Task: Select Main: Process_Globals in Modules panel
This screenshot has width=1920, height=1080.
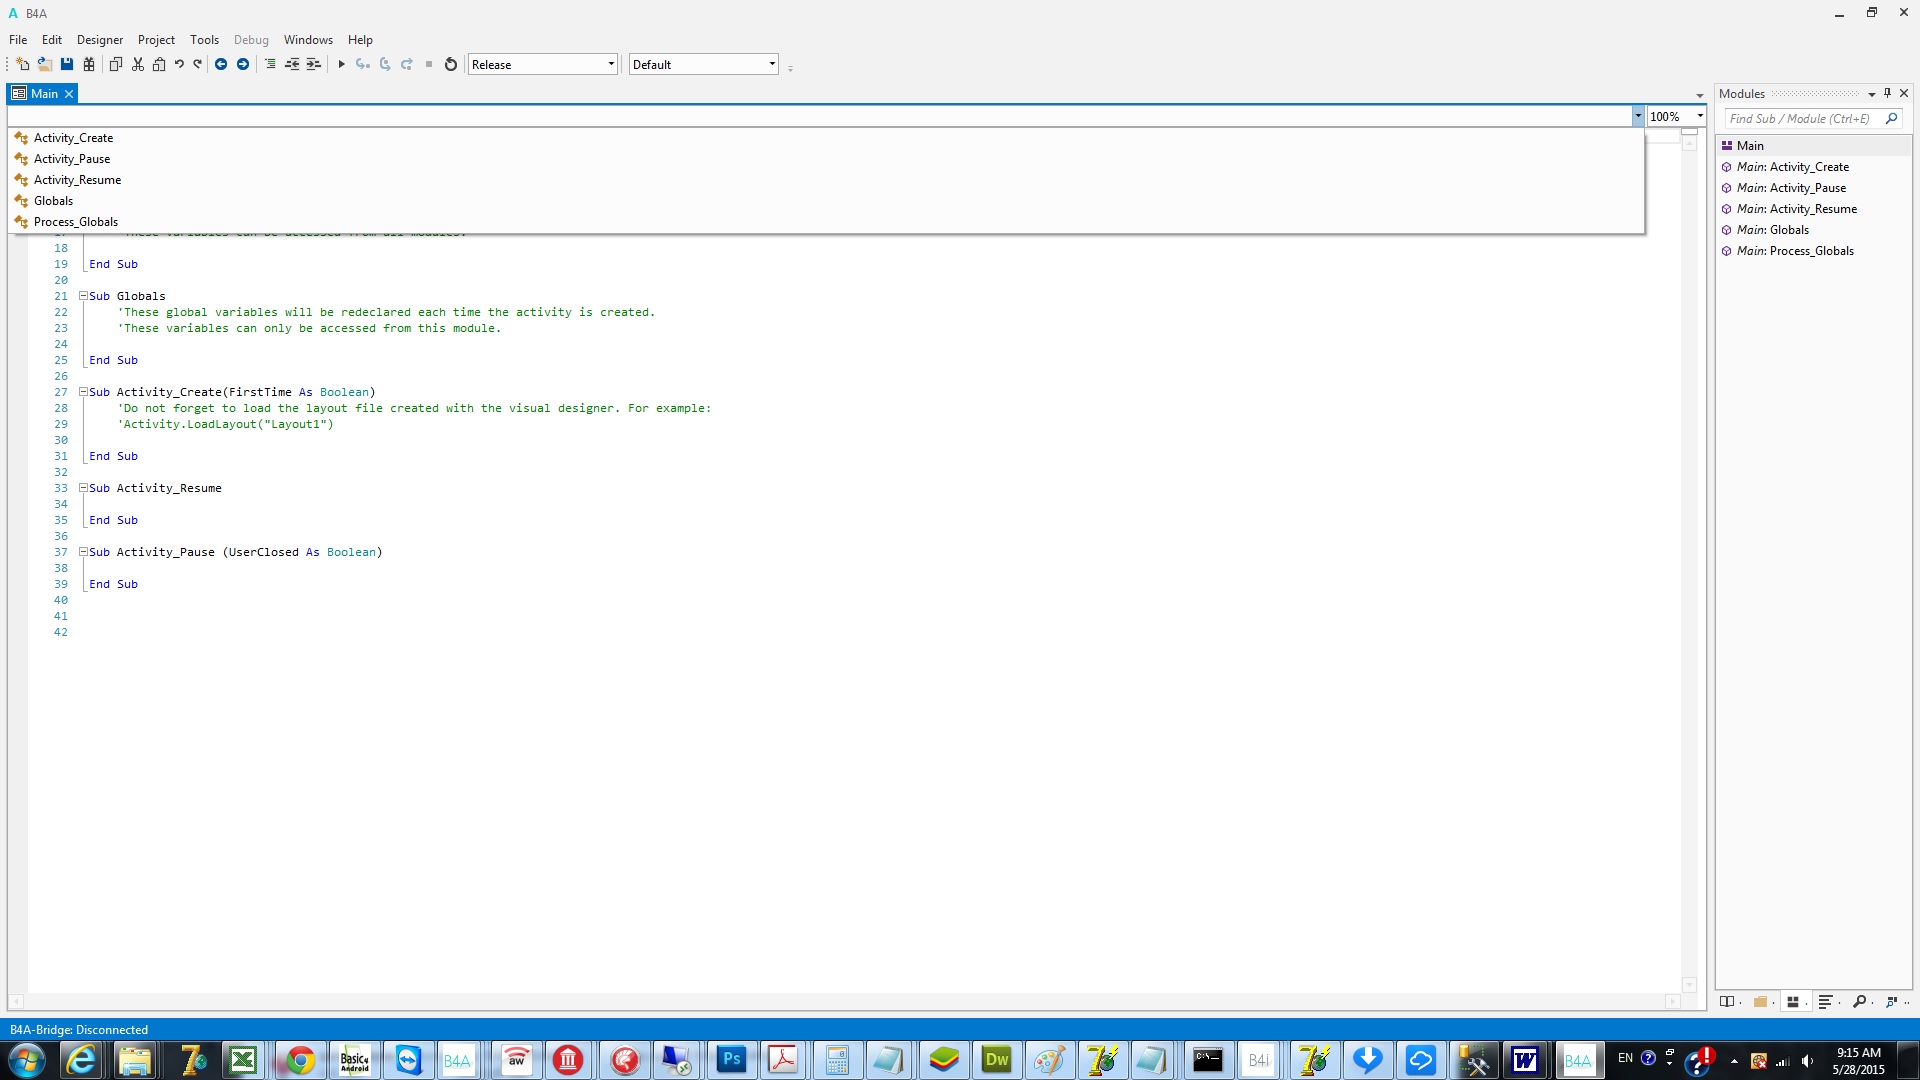Action: click(x=1814, y=251)
